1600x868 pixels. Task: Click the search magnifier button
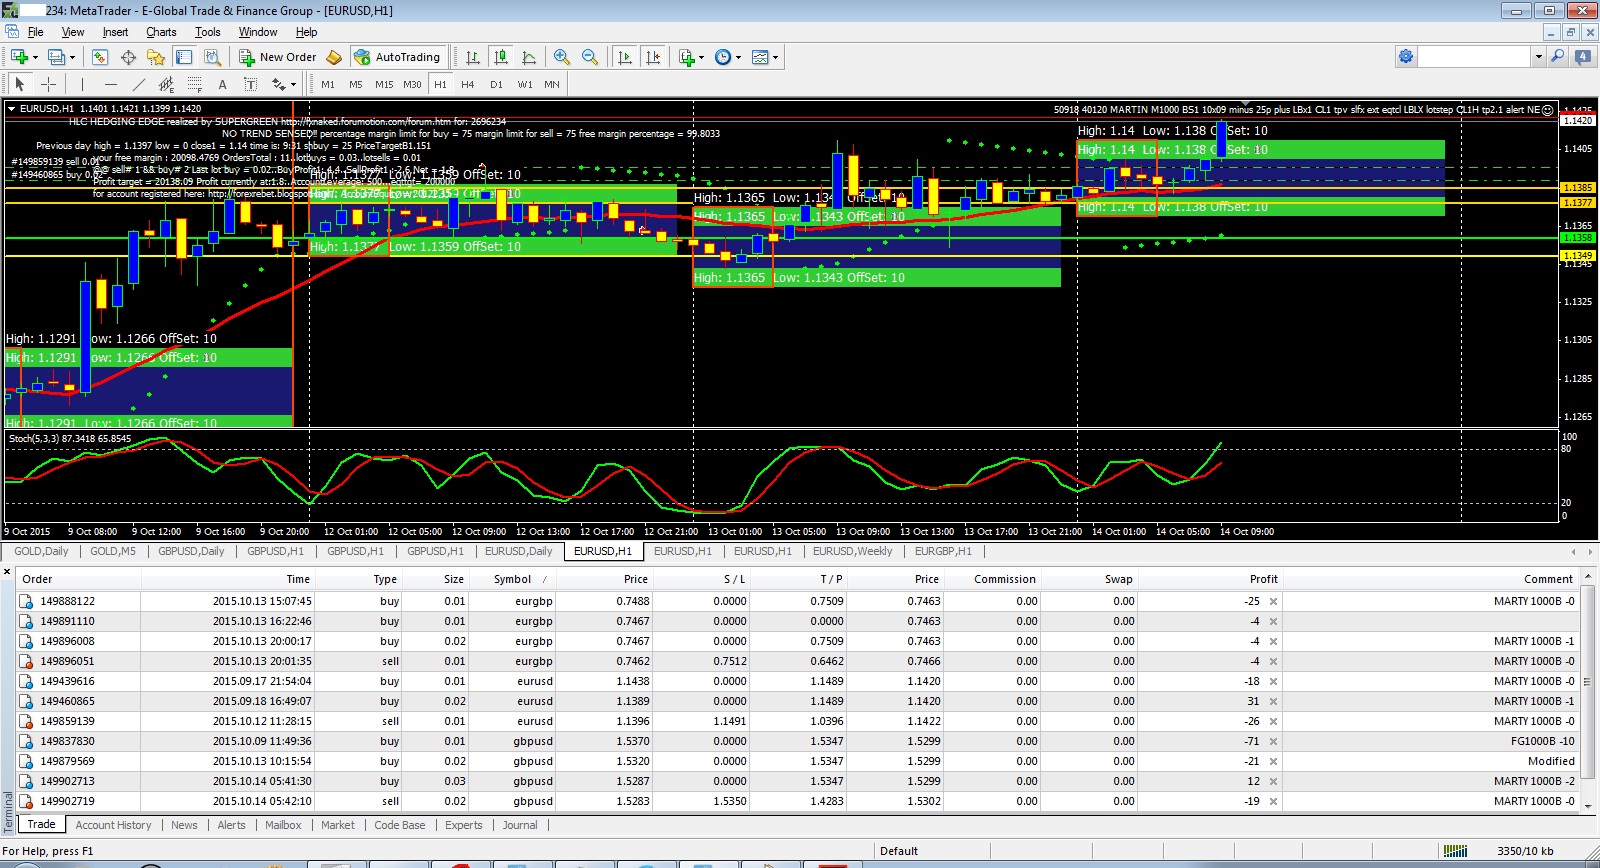1557,57
